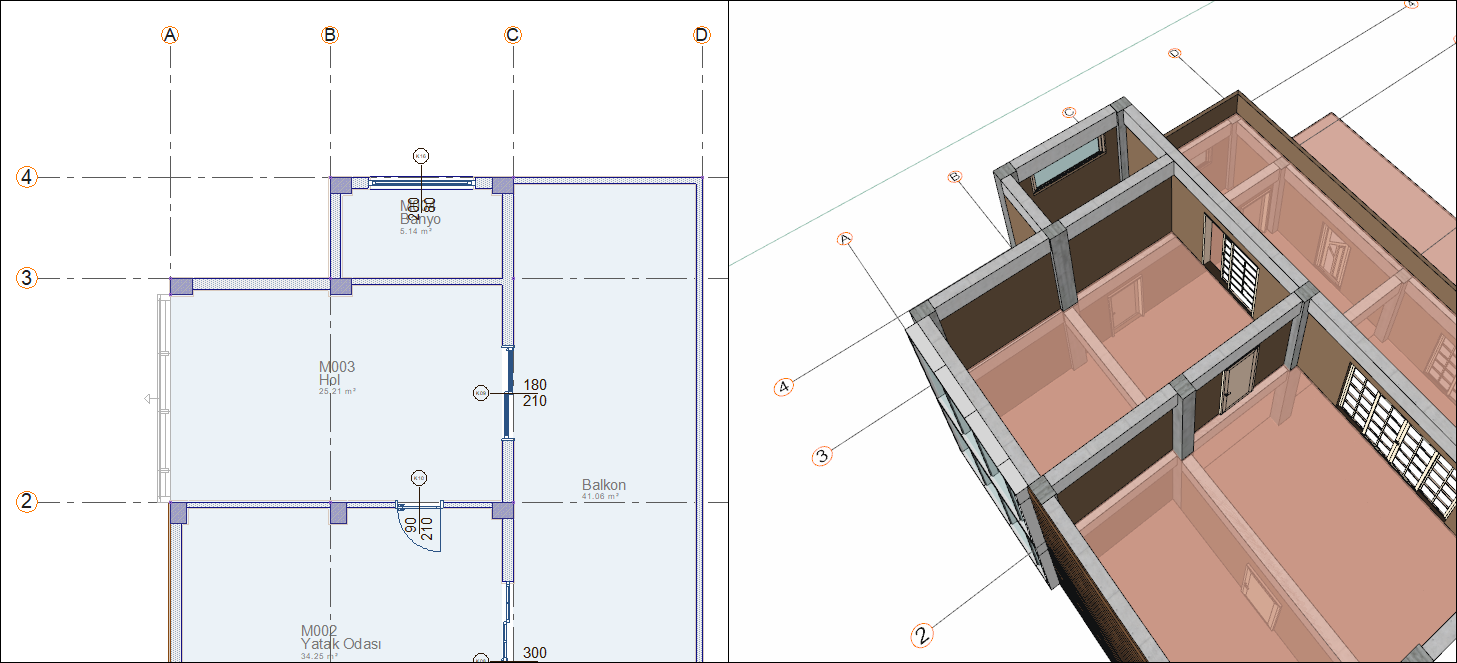Select grid bubble 4 in the floor plan
This screenshot has height=663, width=1457.
27,177
